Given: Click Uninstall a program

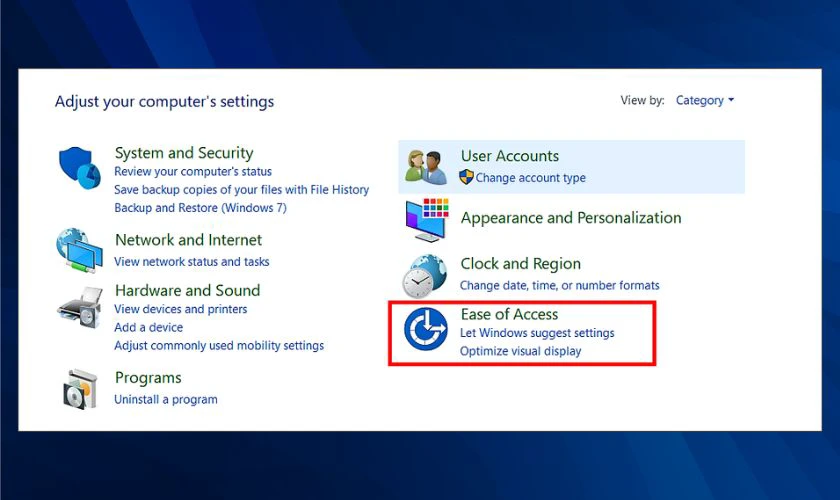Looking at the screenshot, I should (x=166, y=399).
